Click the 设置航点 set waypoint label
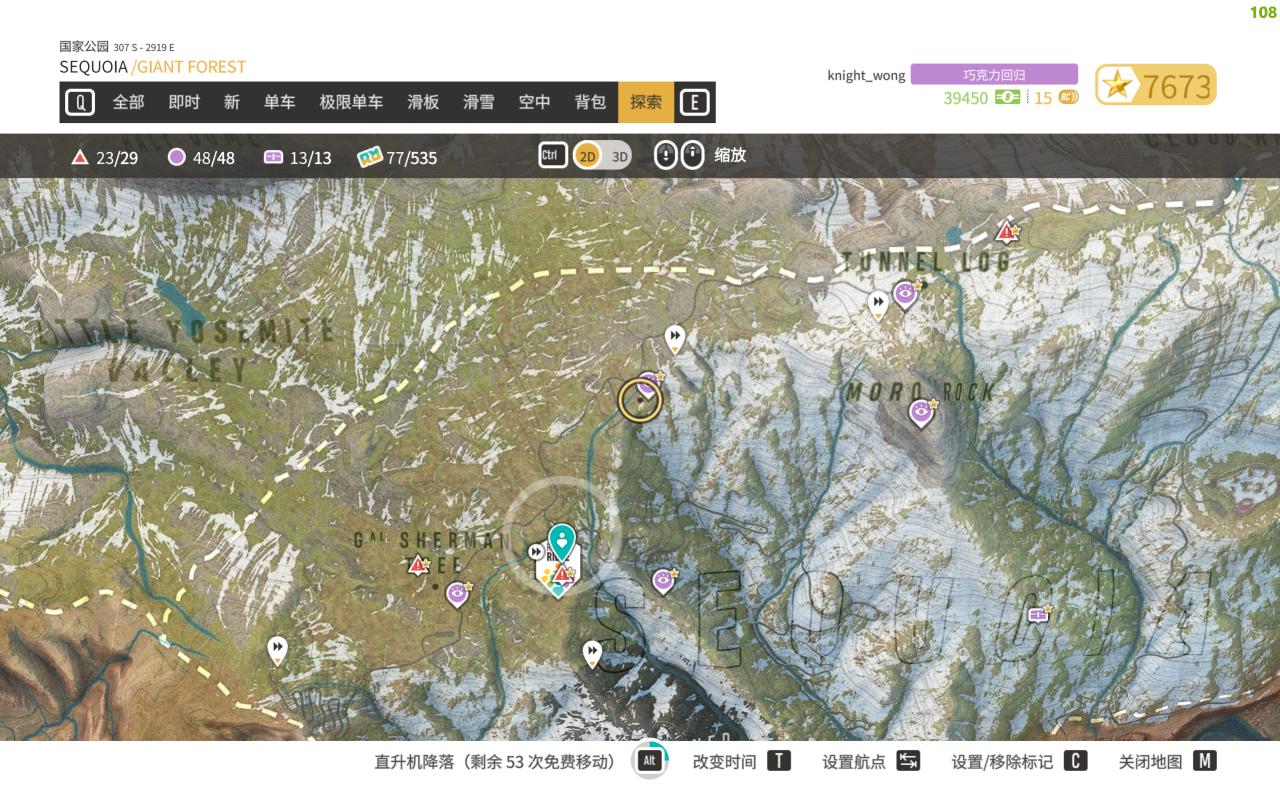Image resolution: width=1280 pixels, height=800 pixels. pyautogui.click(x=854, y=762)
